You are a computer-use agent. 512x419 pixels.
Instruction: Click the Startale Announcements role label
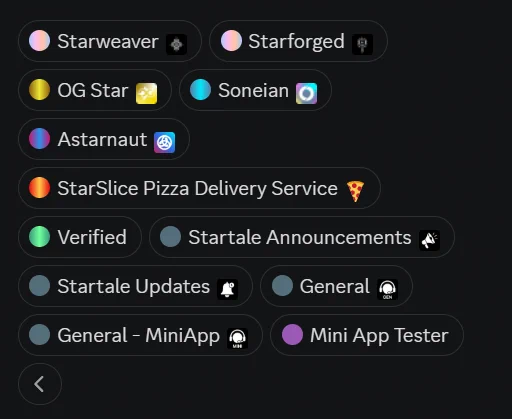coord(300,237)
